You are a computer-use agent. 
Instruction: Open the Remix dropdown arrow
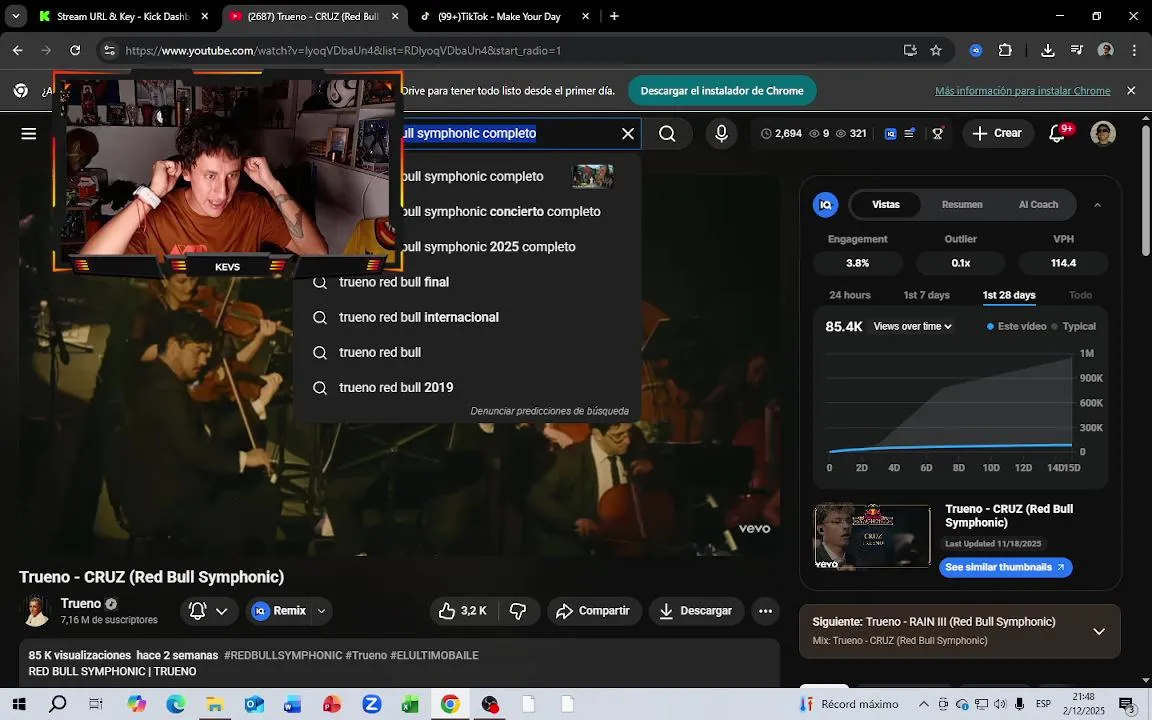(322, 611)
